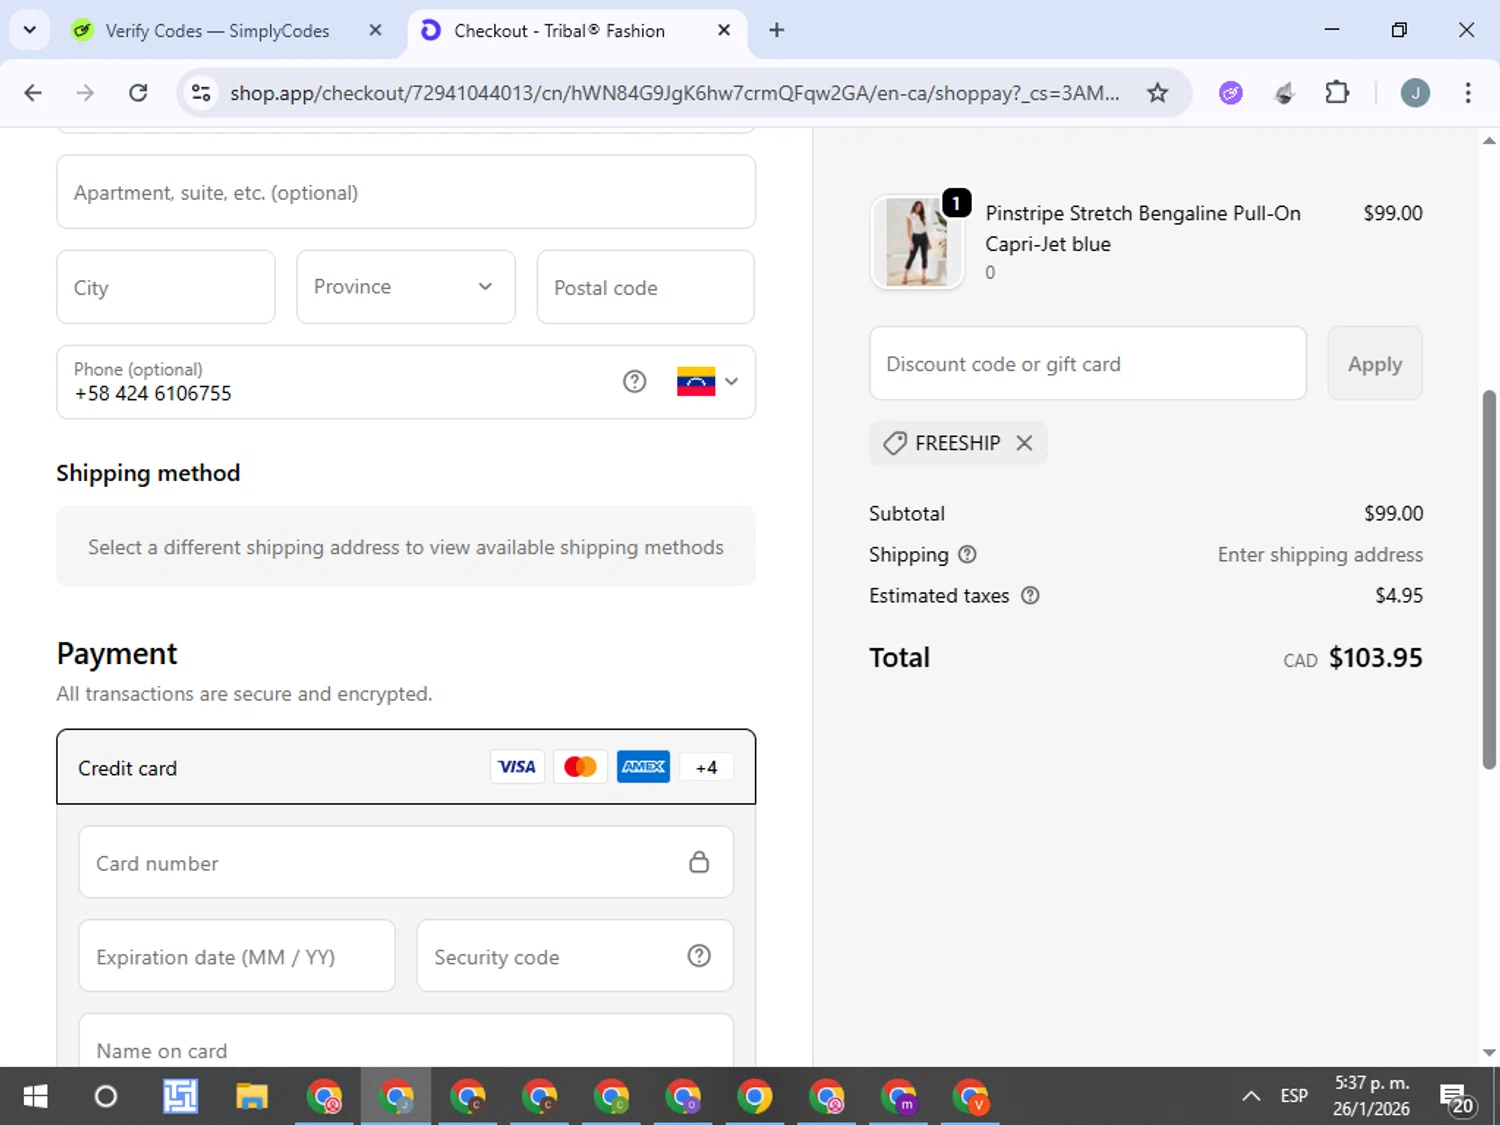
Task: Focus the Security code field
Action: tap(575, 956)
